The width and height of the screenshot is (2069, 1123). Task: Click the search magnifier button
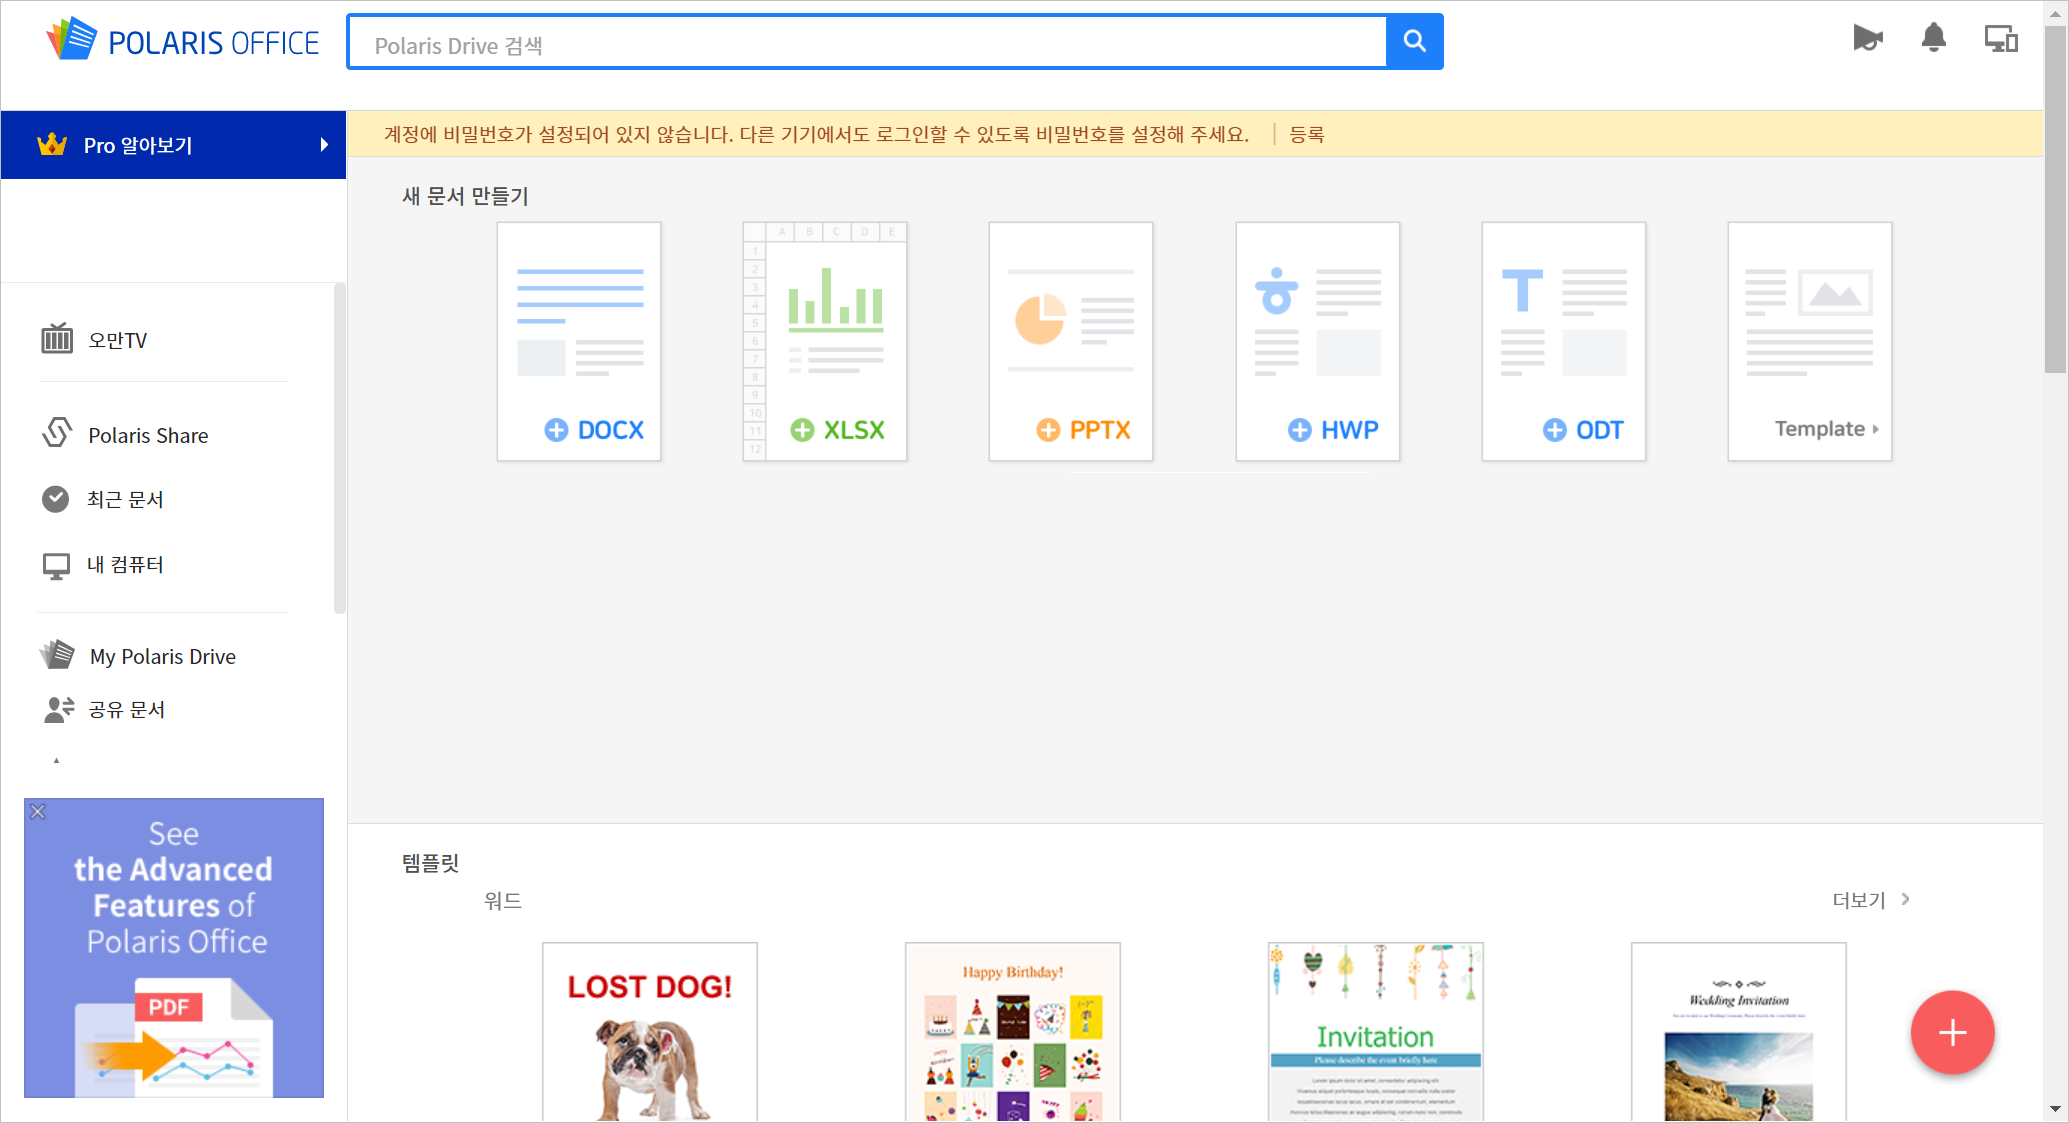pos(1414,41)
